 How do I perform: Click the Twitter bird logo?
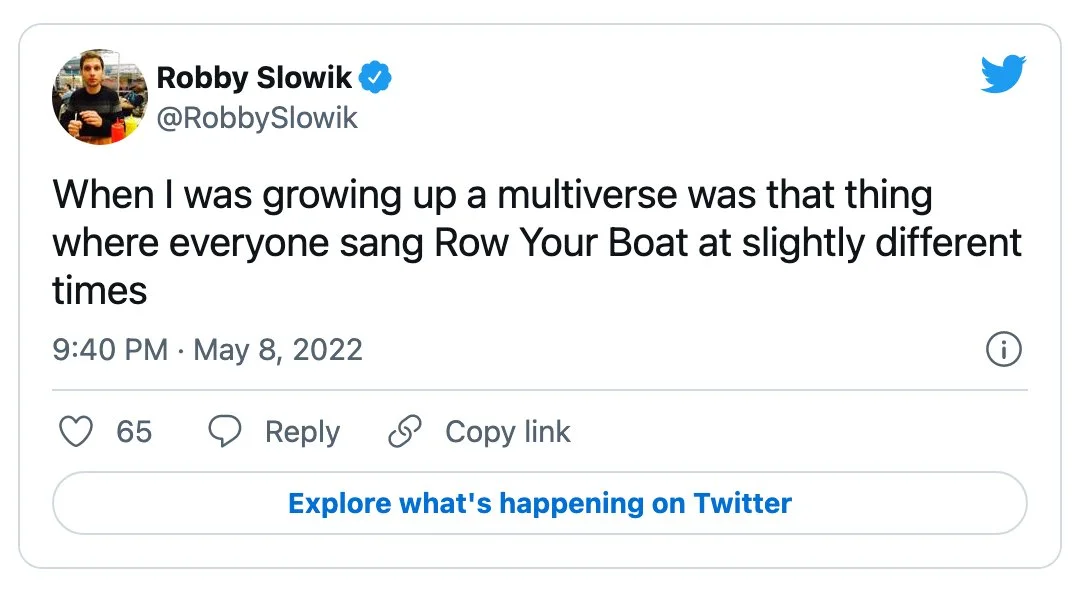tap(1003, 75)
